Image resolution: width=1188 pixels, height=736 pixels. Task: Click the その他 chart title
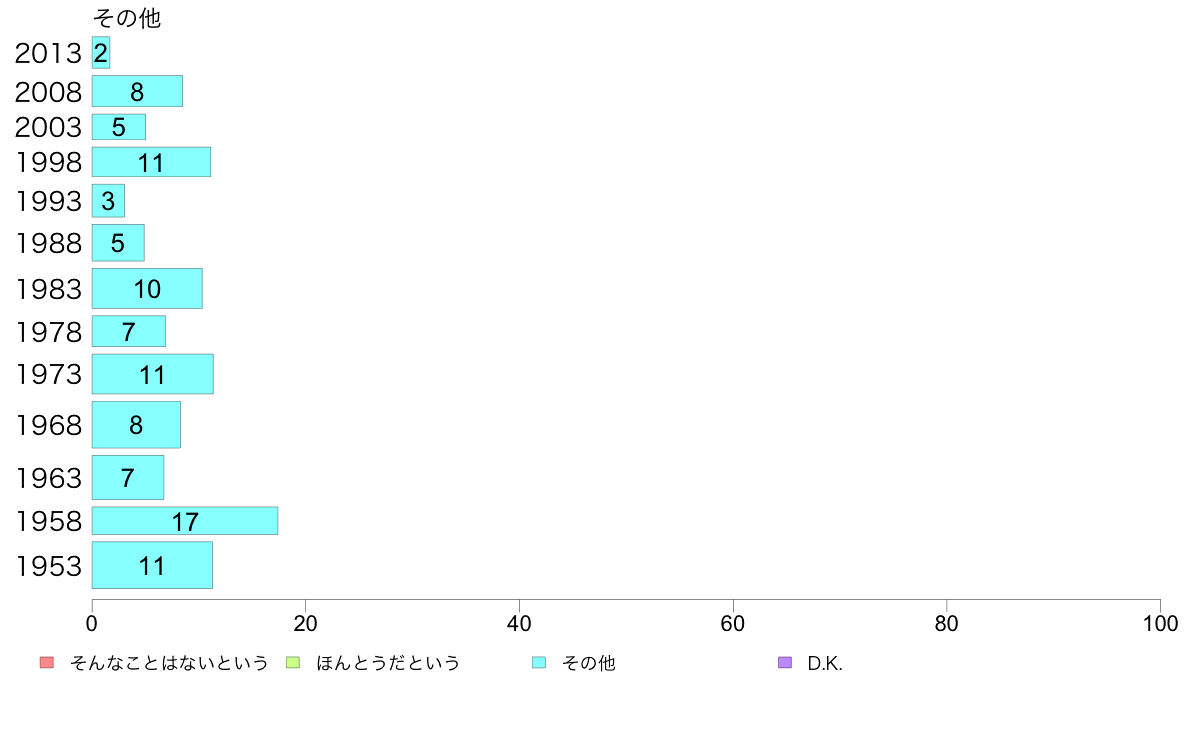127,17
